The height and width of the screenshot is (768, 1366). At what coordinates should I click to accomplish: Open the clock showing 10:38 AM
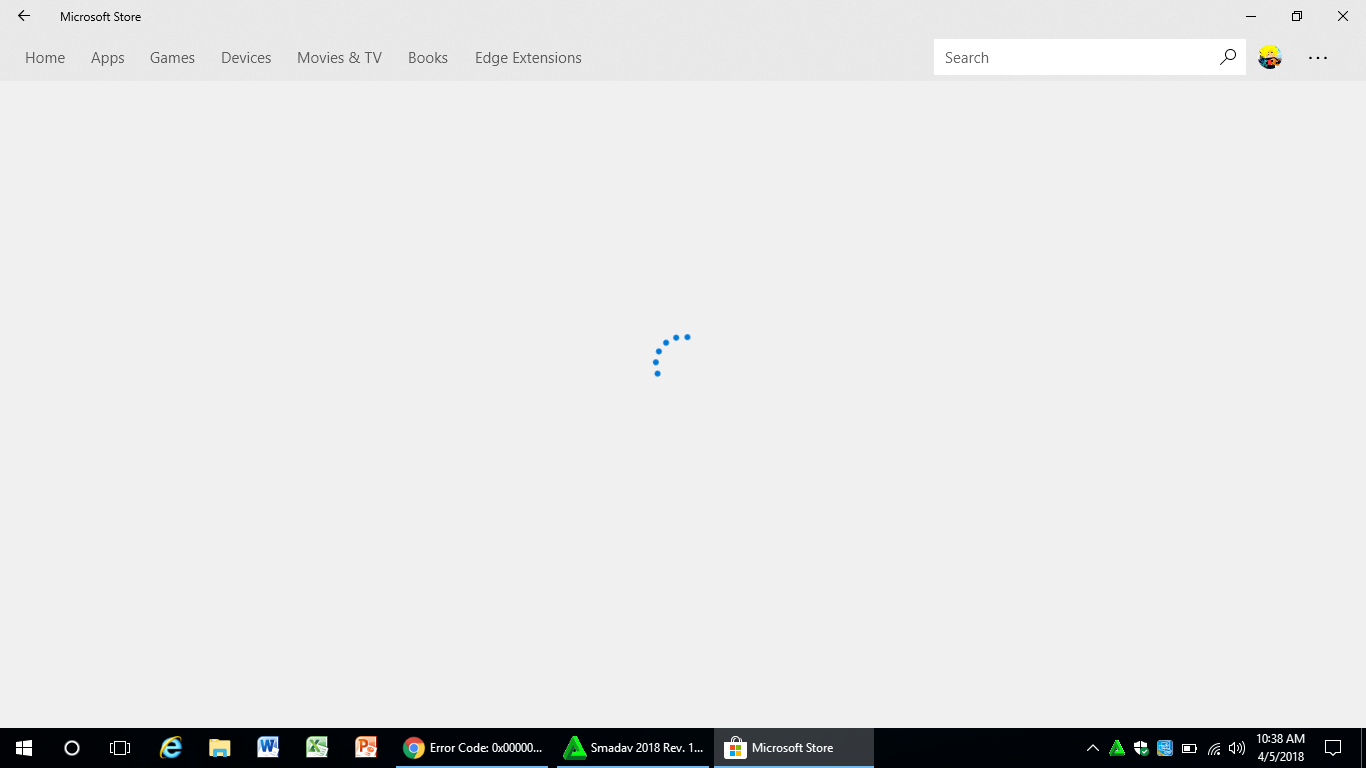[1280, 748]
